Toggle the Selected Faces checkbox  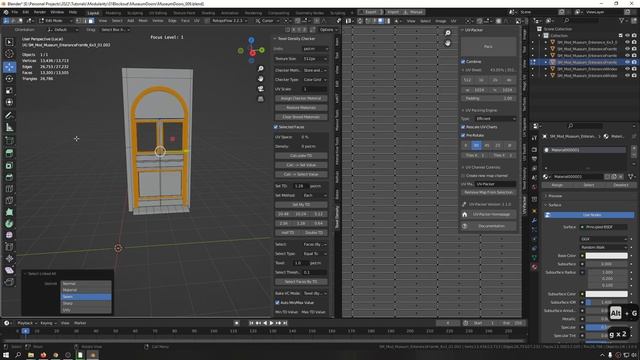click(x=276, y=127)
